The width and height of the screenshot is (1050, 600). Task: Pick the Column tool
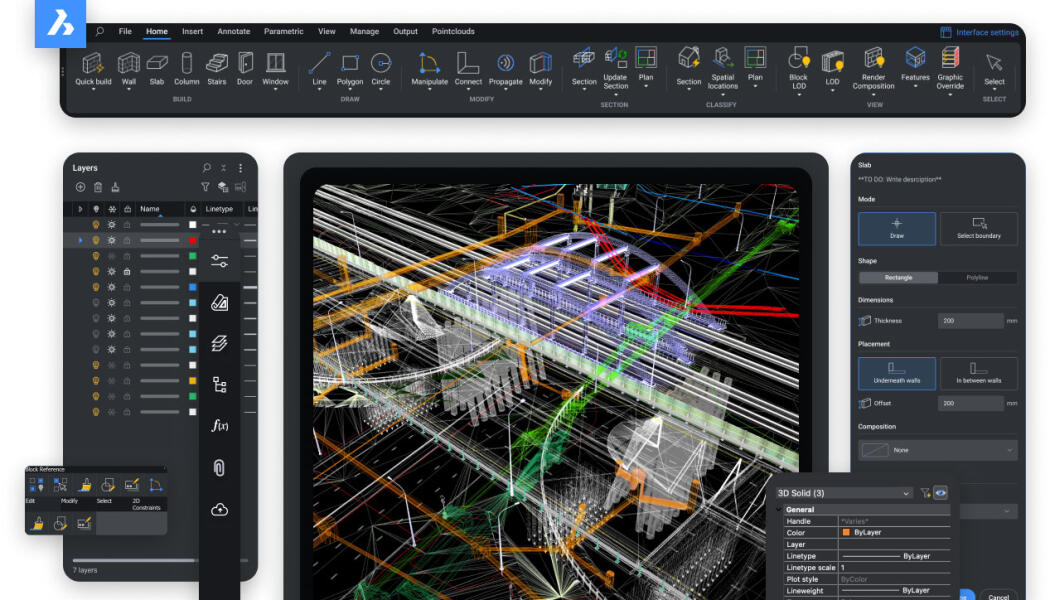187,69
